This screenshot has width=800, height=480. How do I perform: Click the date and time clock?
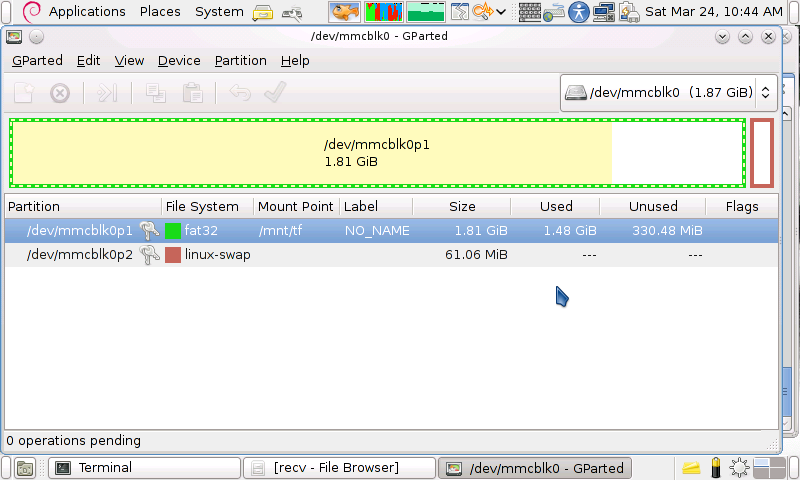[714, 11]
